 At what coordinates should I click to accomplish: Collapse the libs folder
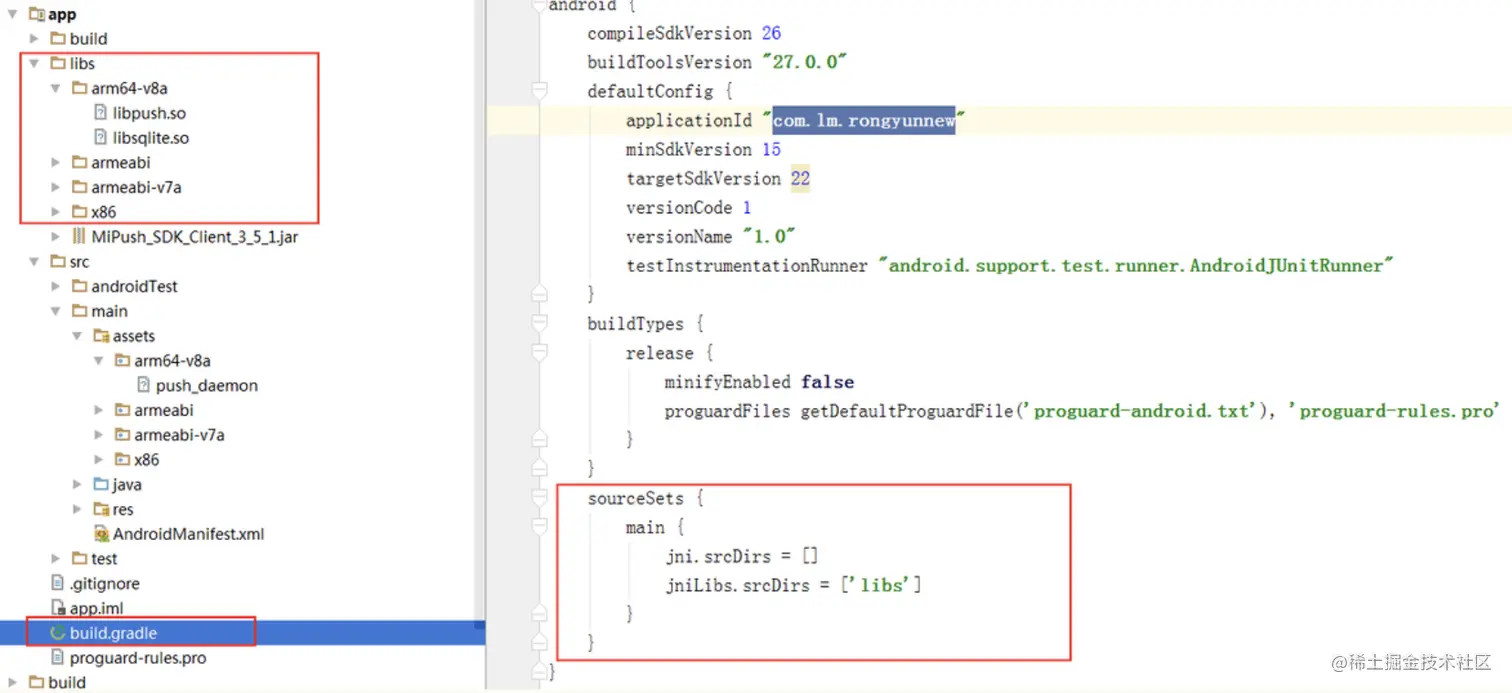34,63
